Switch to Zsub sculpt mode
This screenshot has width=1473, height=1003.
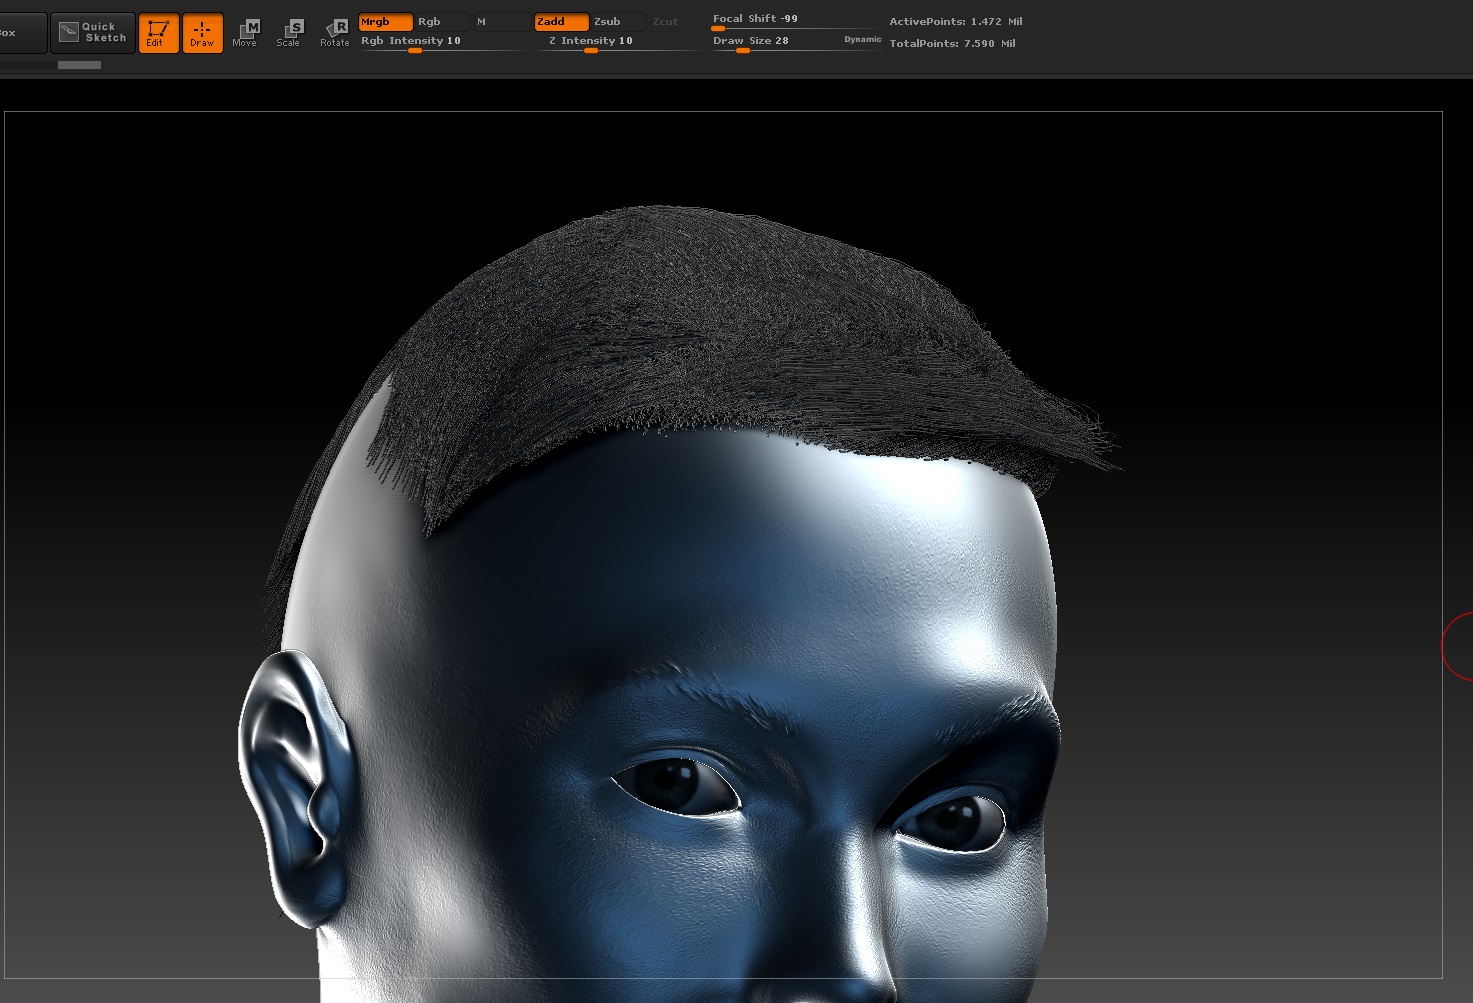pos(617,22)
